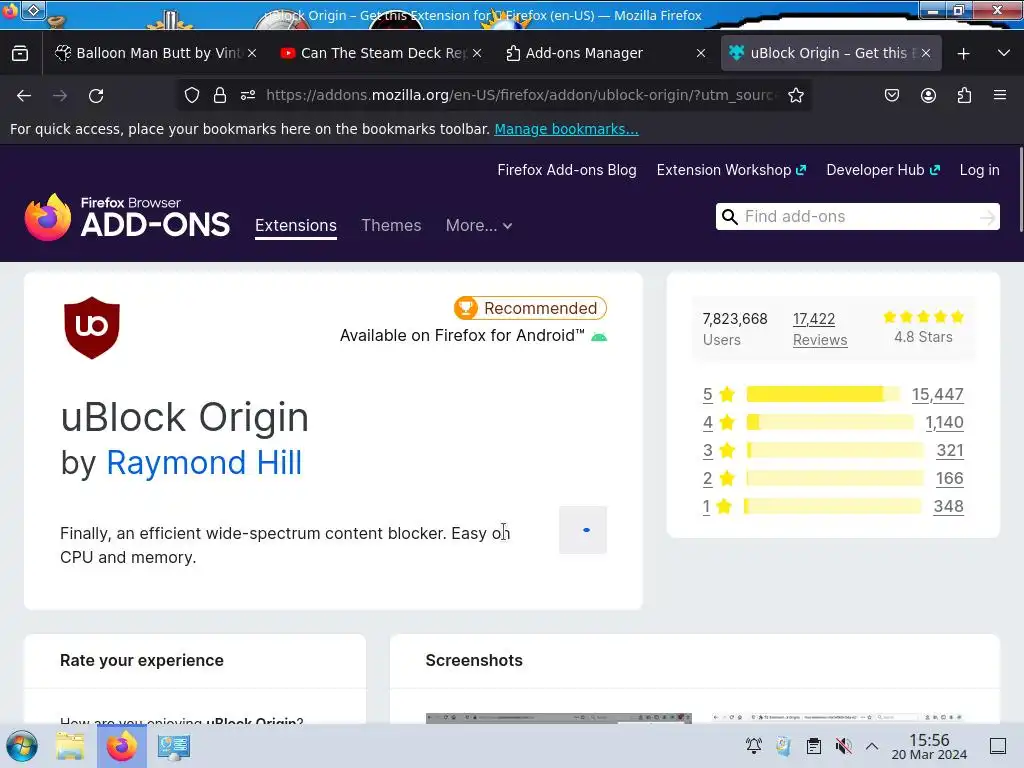Bookmark this page with the star
The image size is (1024, 768).
coord(795,95)
